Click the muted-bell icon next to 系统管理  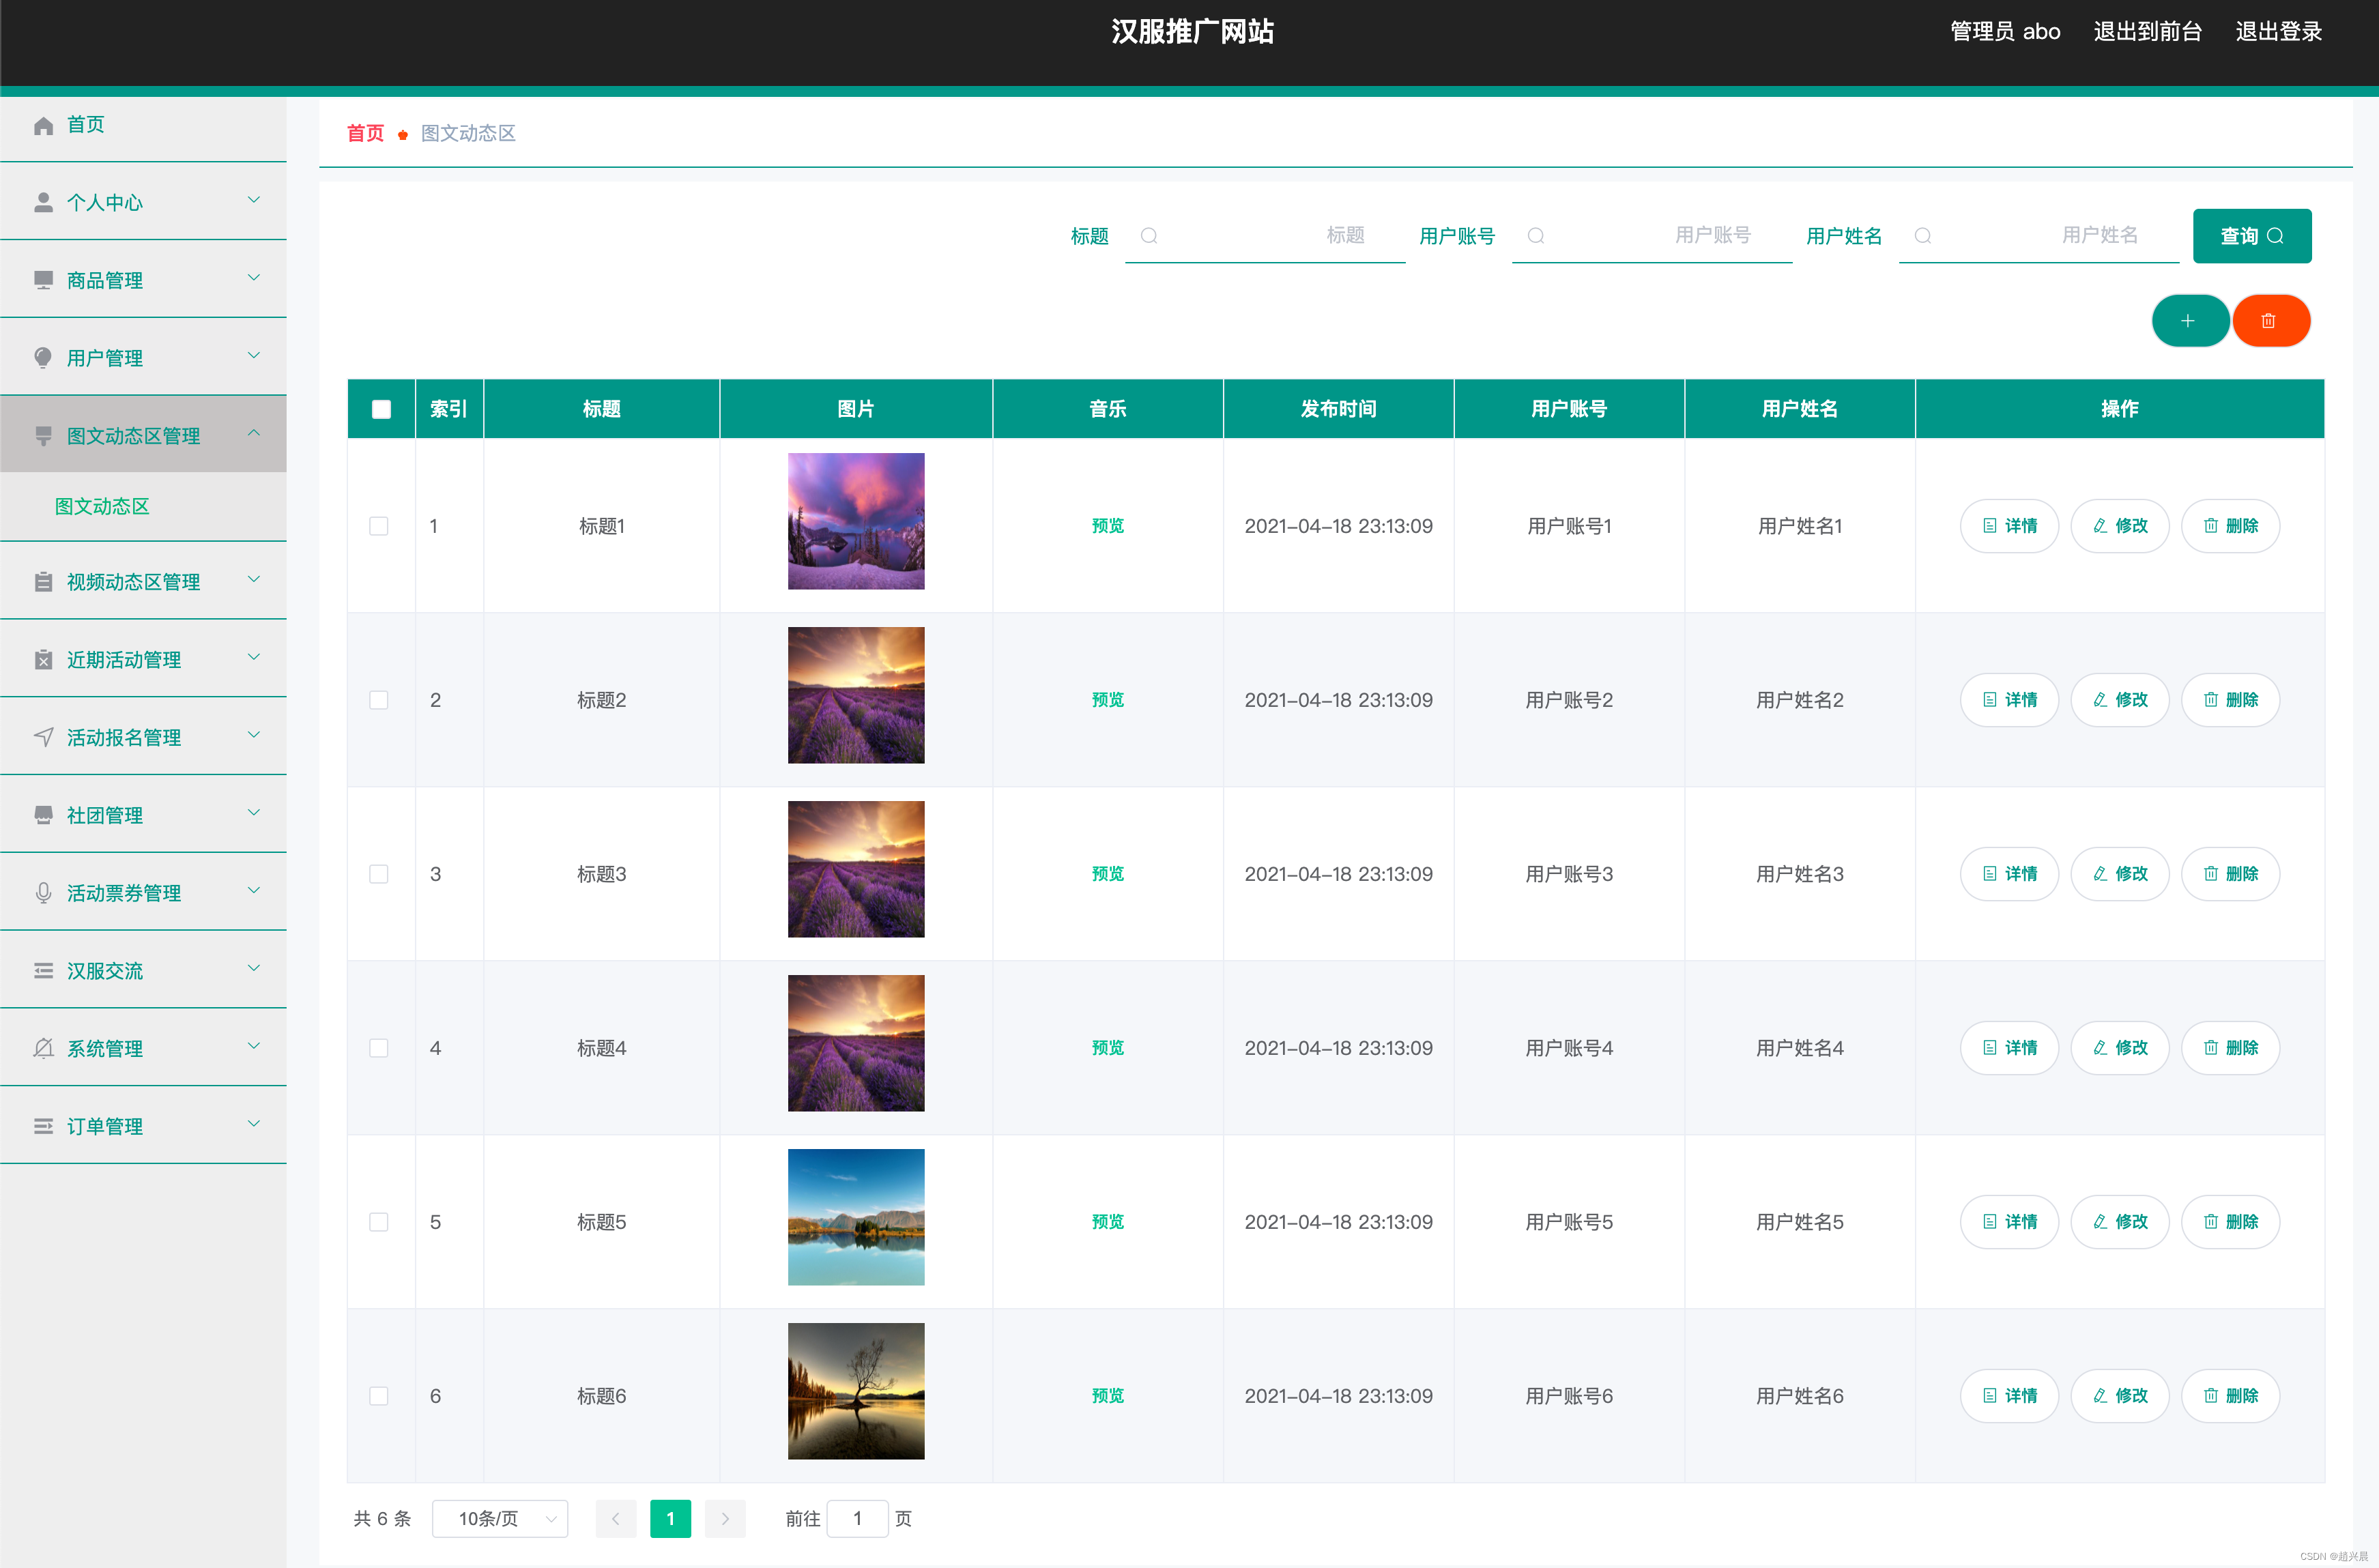[x=43, y=1048]
